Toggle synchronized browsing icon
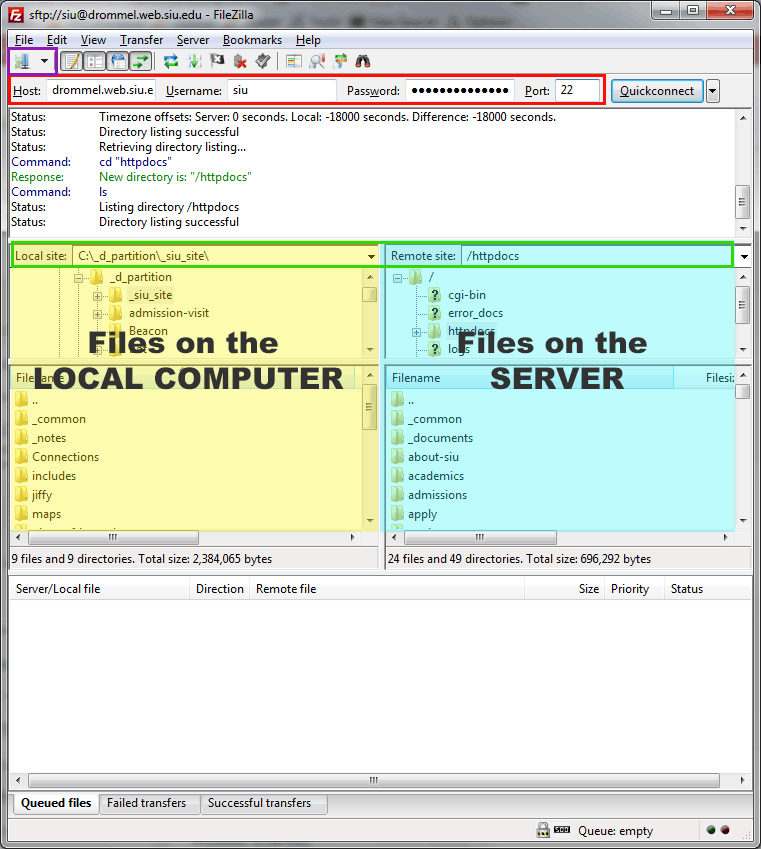The height and width of the screenshot is (849, 761). click(x=340, y=61)
